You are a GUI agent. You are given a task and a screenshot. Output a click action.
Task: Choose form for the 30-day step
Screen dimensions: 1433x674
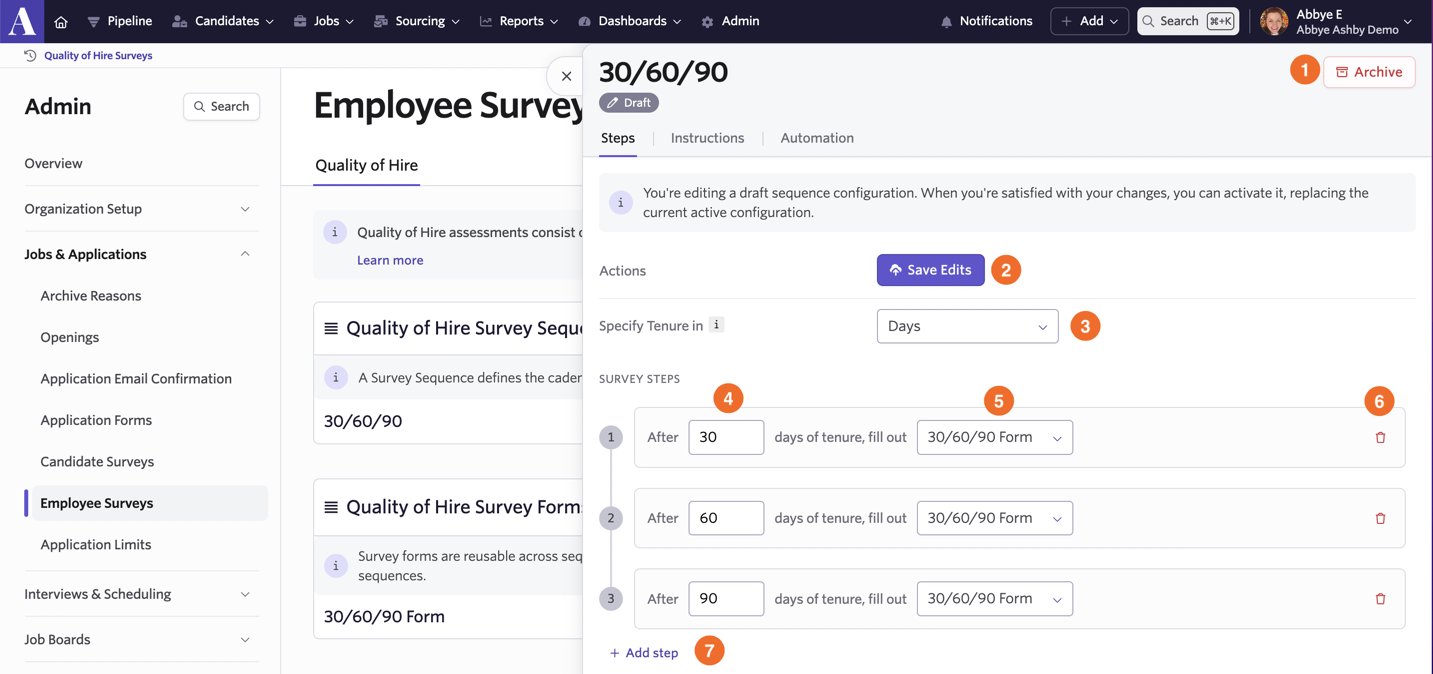pyautogui.click(x=995, y=437)
